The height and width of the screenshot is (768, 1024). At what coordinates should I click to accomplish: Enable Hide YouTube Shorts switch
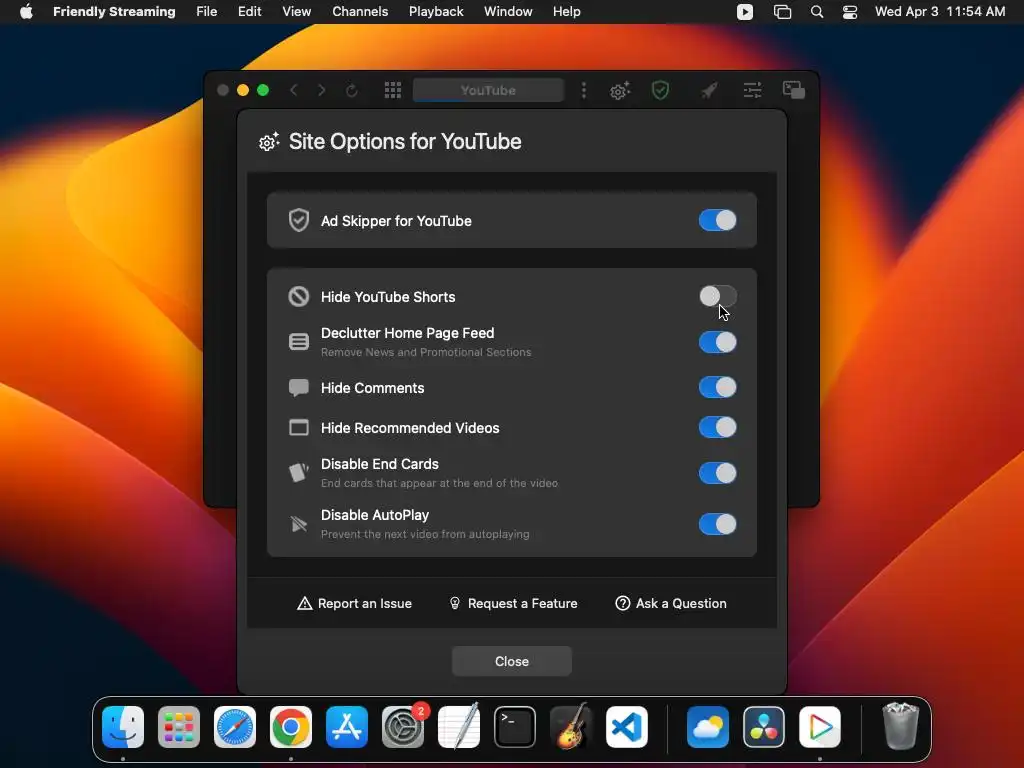pyautogui.click(x=717, y=296)
